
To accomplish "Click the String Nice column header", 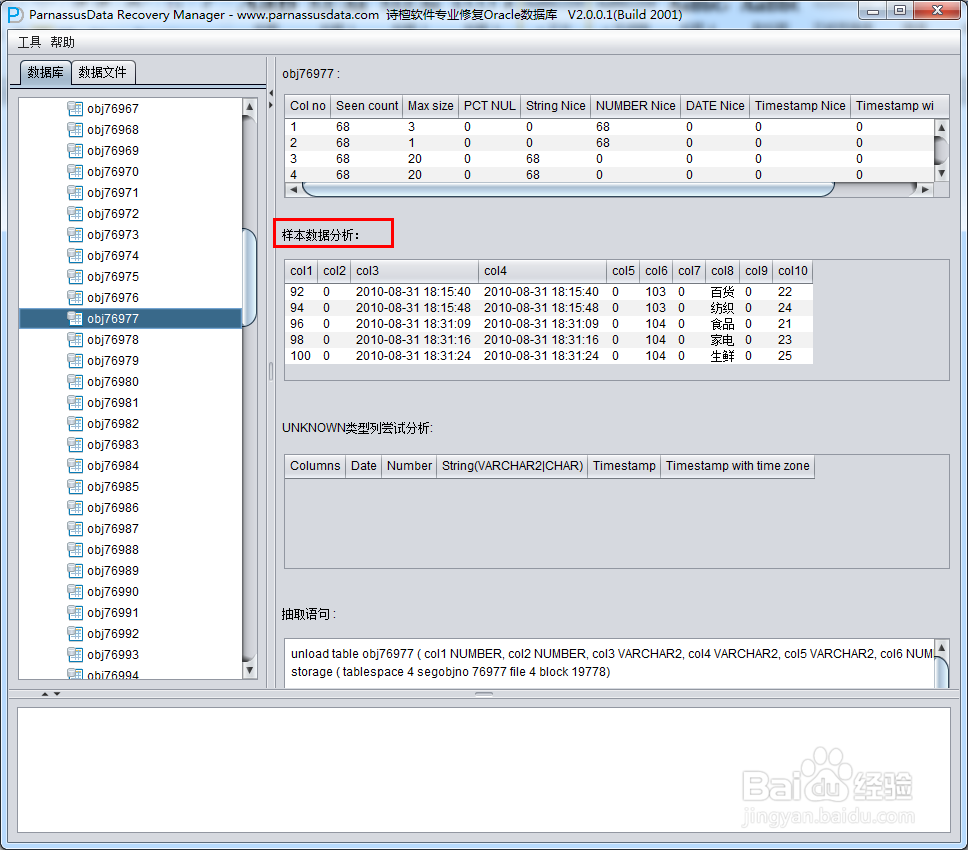I will (x=556, y=106).
